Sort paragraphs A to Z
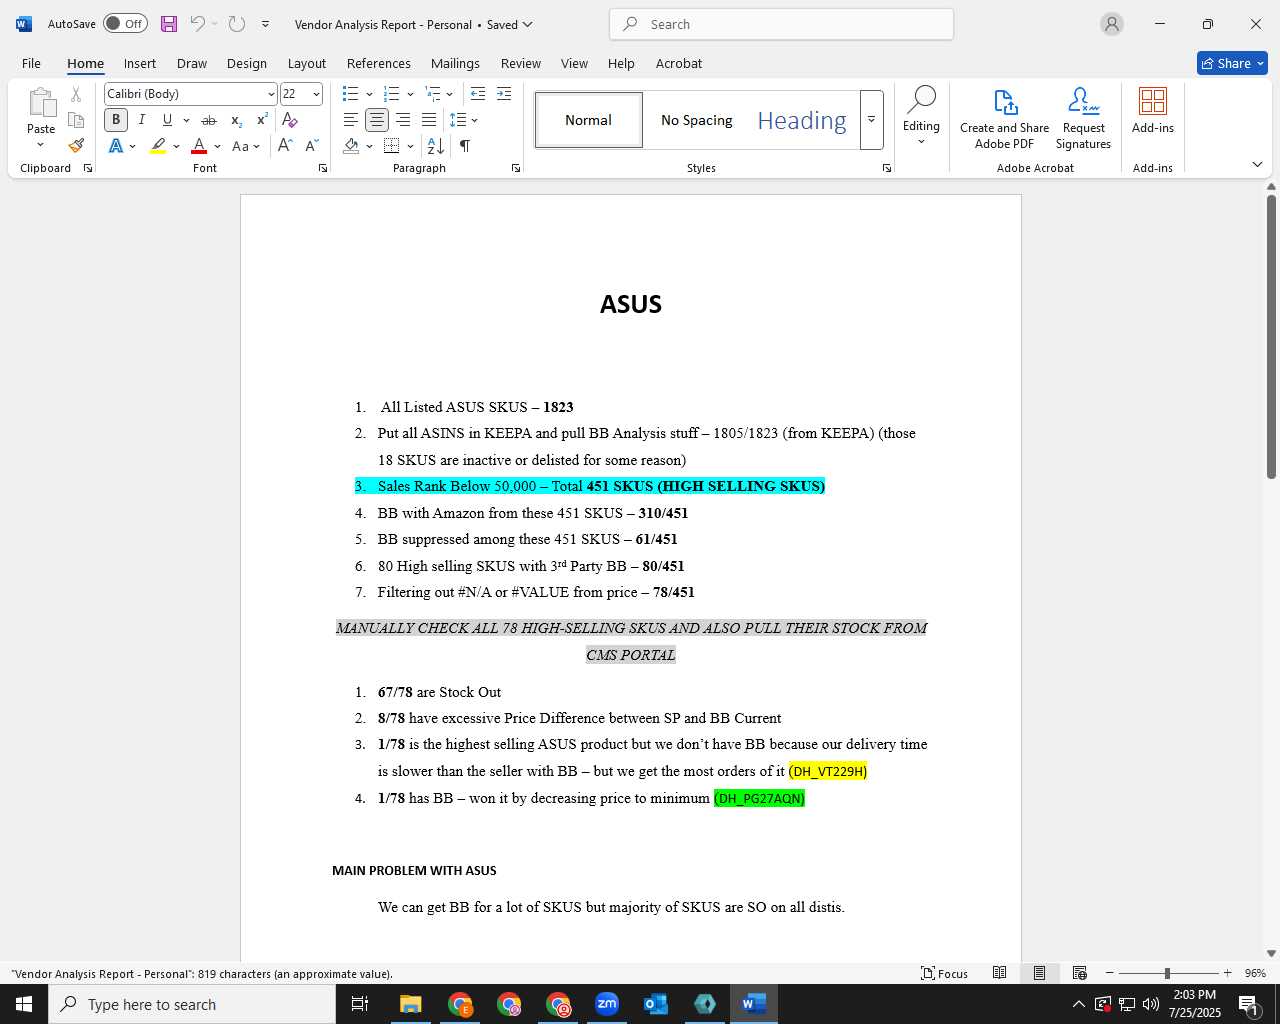1280x1024 pixels. pos(436,146)
